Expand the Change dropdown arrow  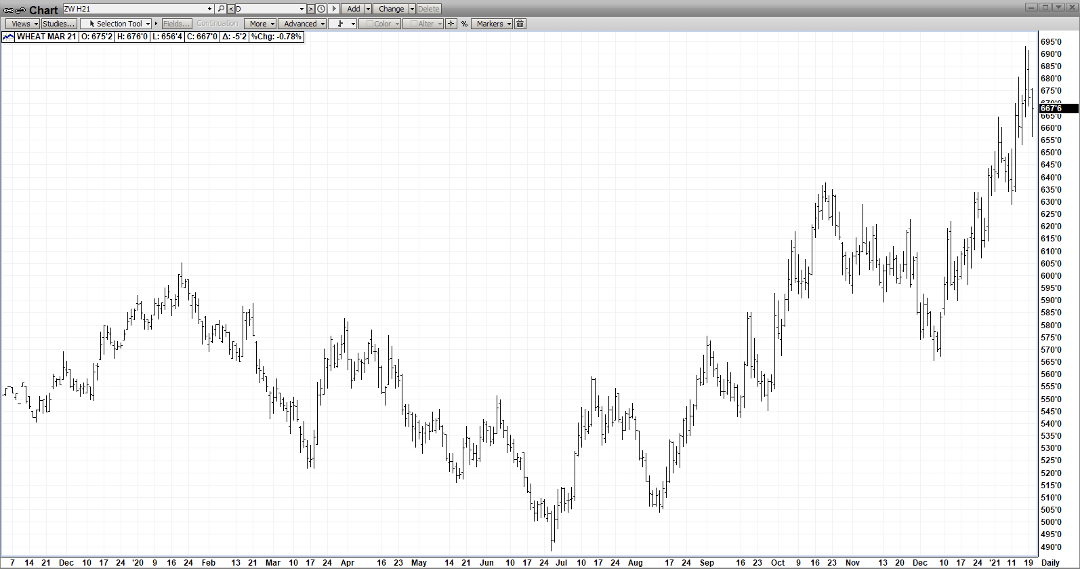[412, 9]
